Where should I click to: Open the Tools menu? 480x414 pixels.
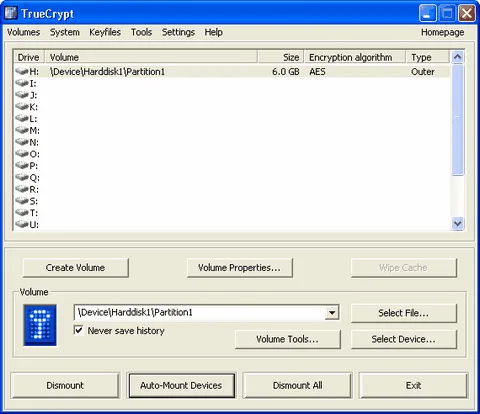point(141,32)
